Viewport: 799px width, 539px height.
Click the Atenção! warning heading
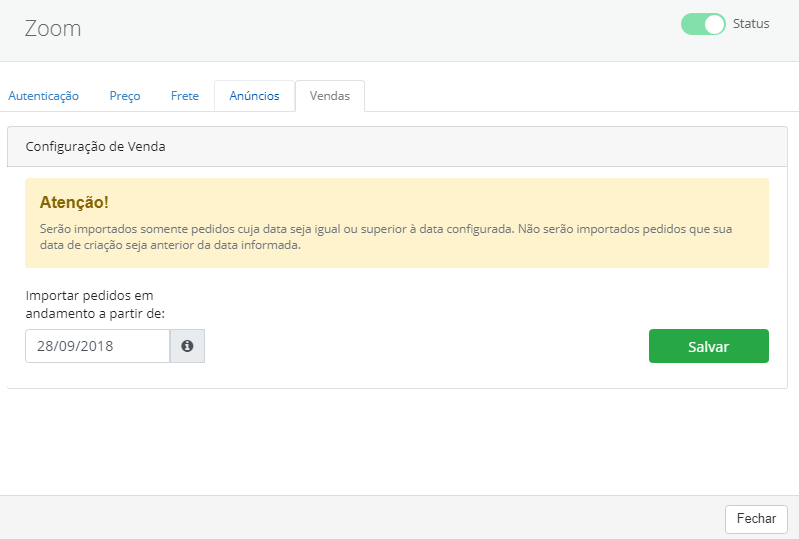click(74, 202)
